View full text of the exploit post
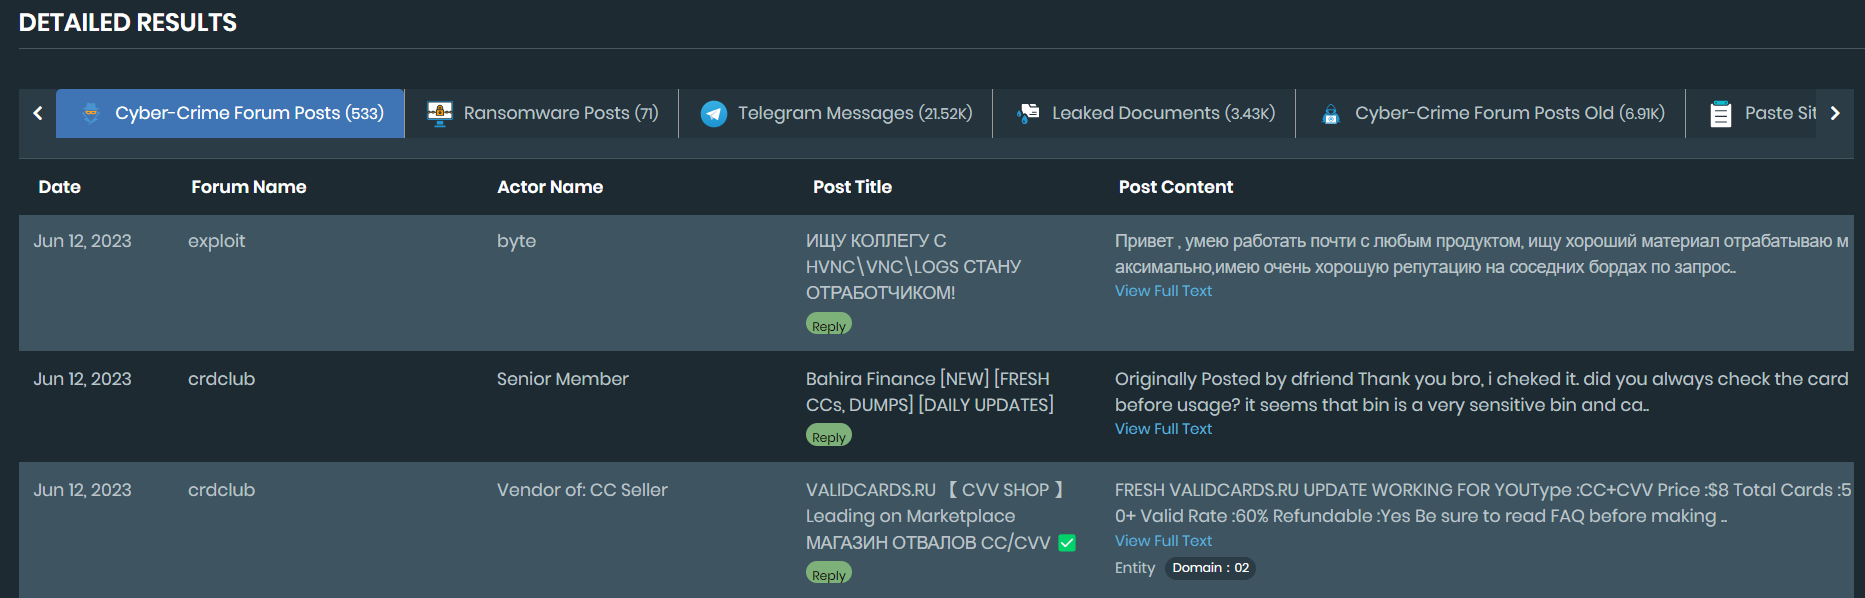The height and width of the screenshot is (598, 1865). pos(1163,291)
